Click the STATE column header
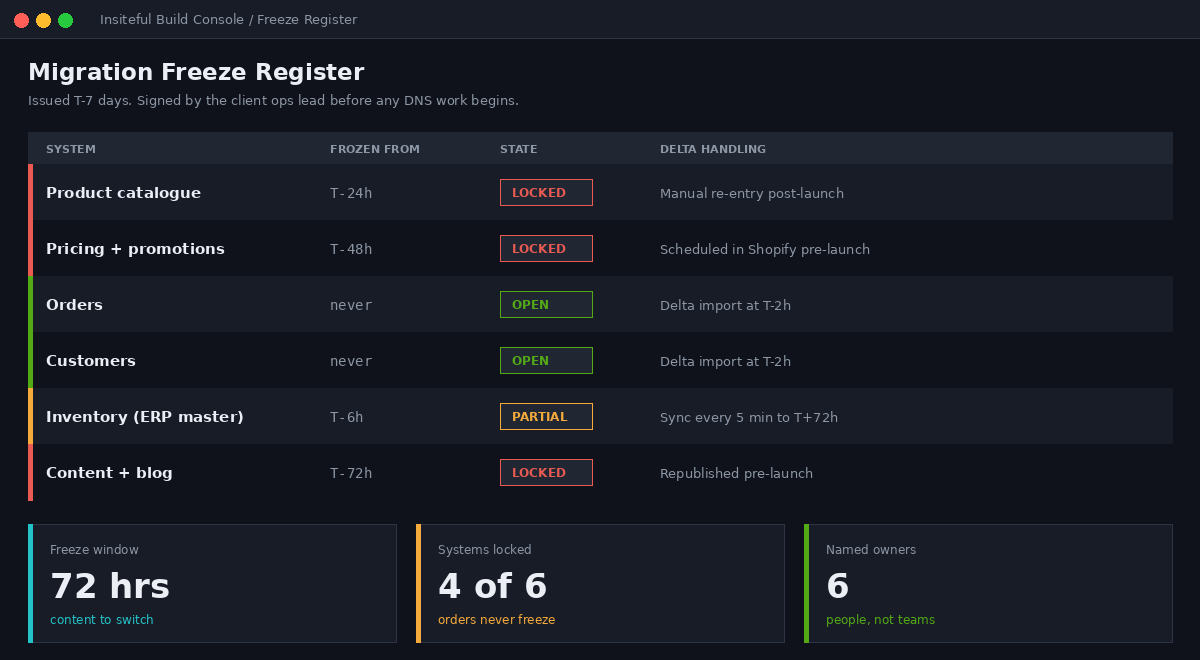Screen dimensions: 1200x660 [x=519, y=149]
